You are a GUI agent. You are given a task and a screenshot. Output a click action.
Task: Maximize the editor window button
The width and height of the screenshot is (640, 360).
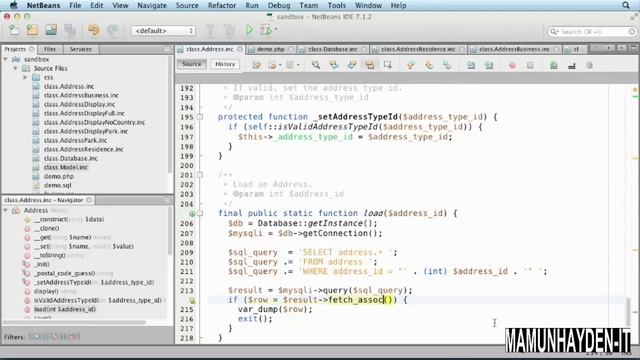(633, 48)
